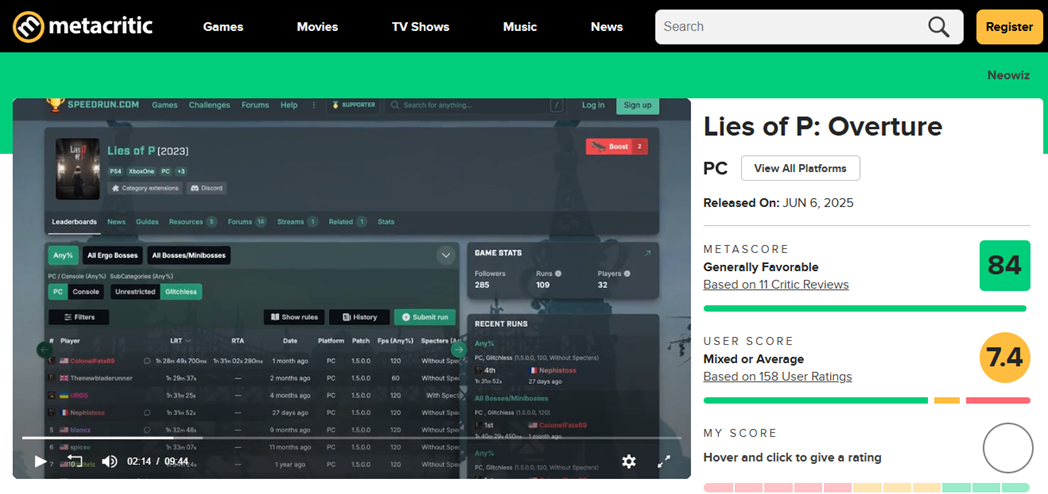Go to the Music section

pyautogui.click(x=520, y=27)
